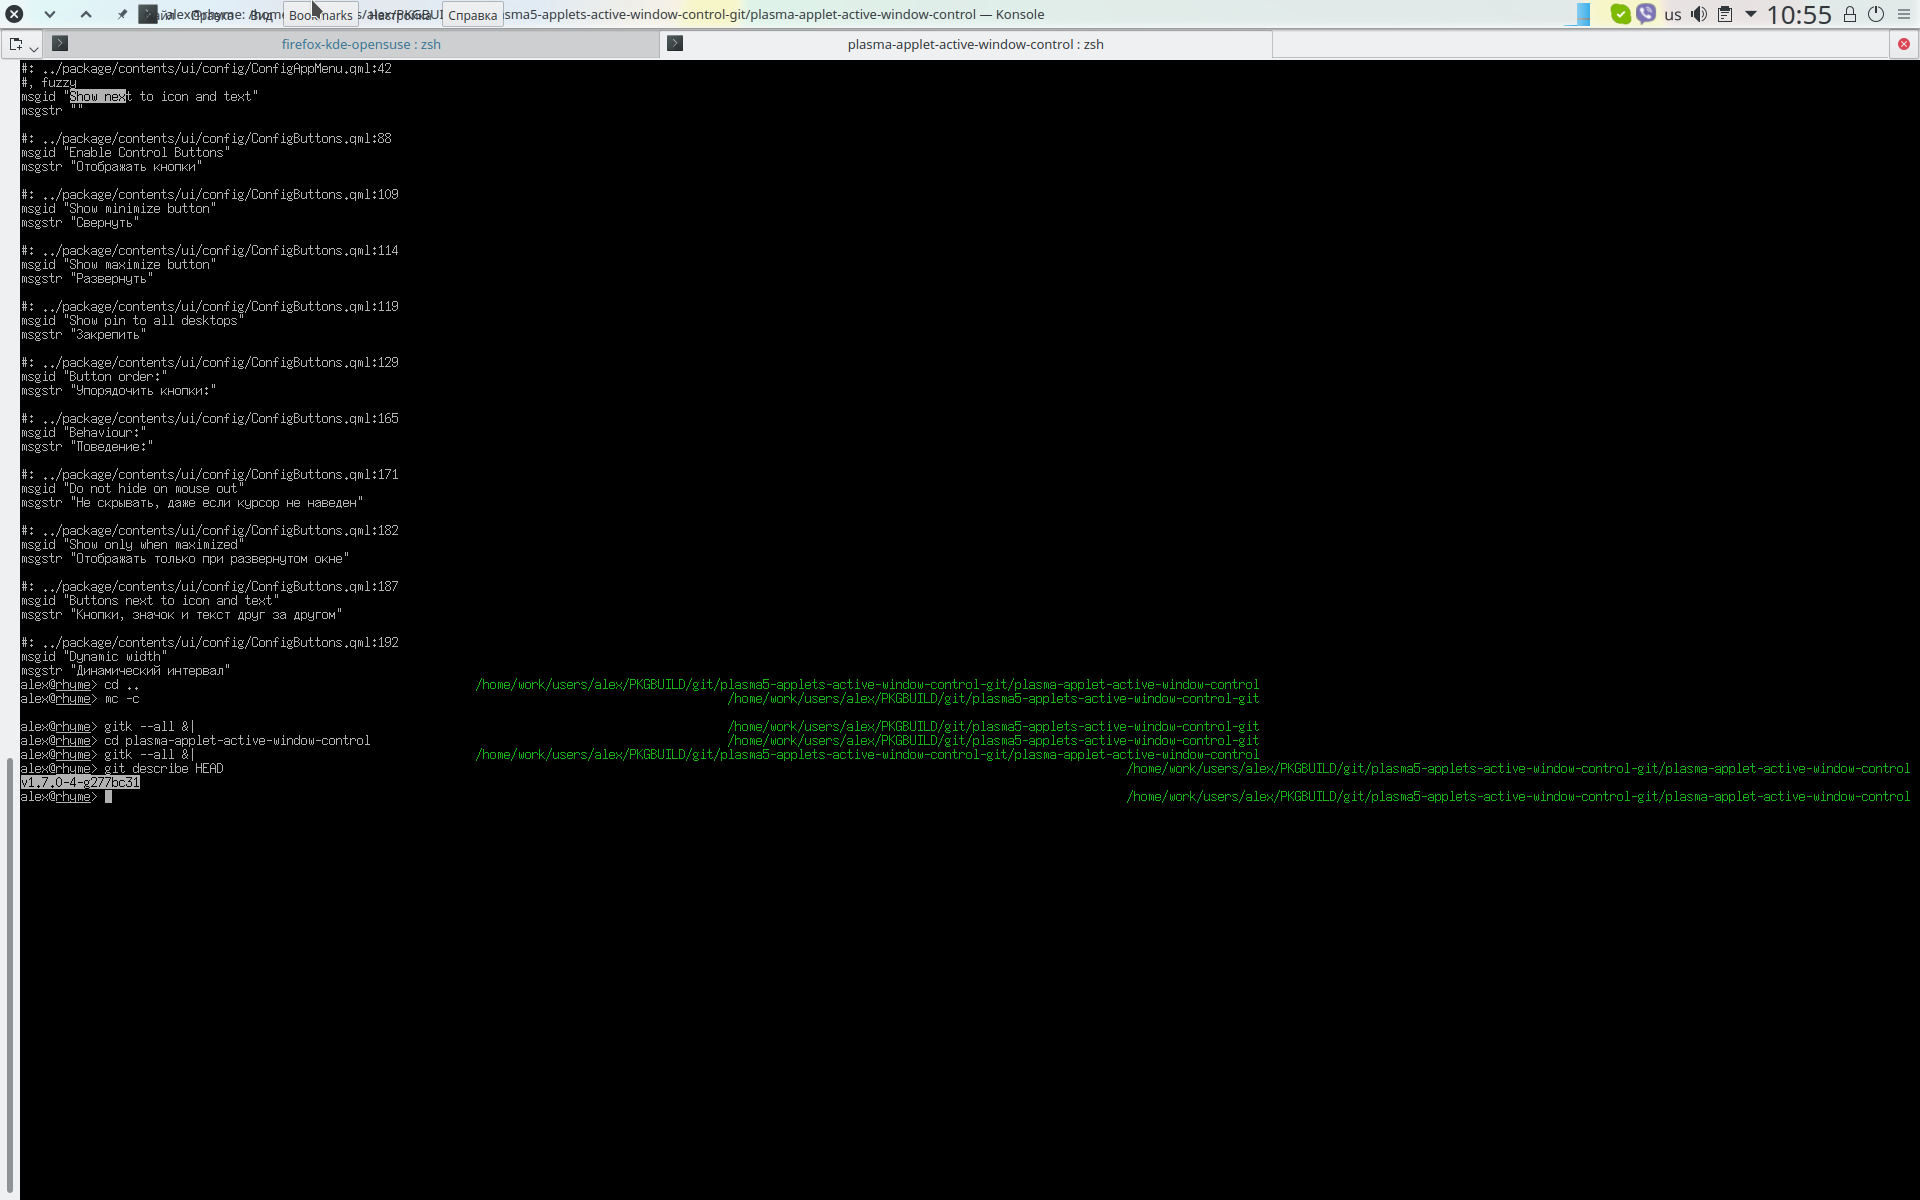Close the current tab with red X
Screen dimensions: 1920x1200
(1904, 44)
